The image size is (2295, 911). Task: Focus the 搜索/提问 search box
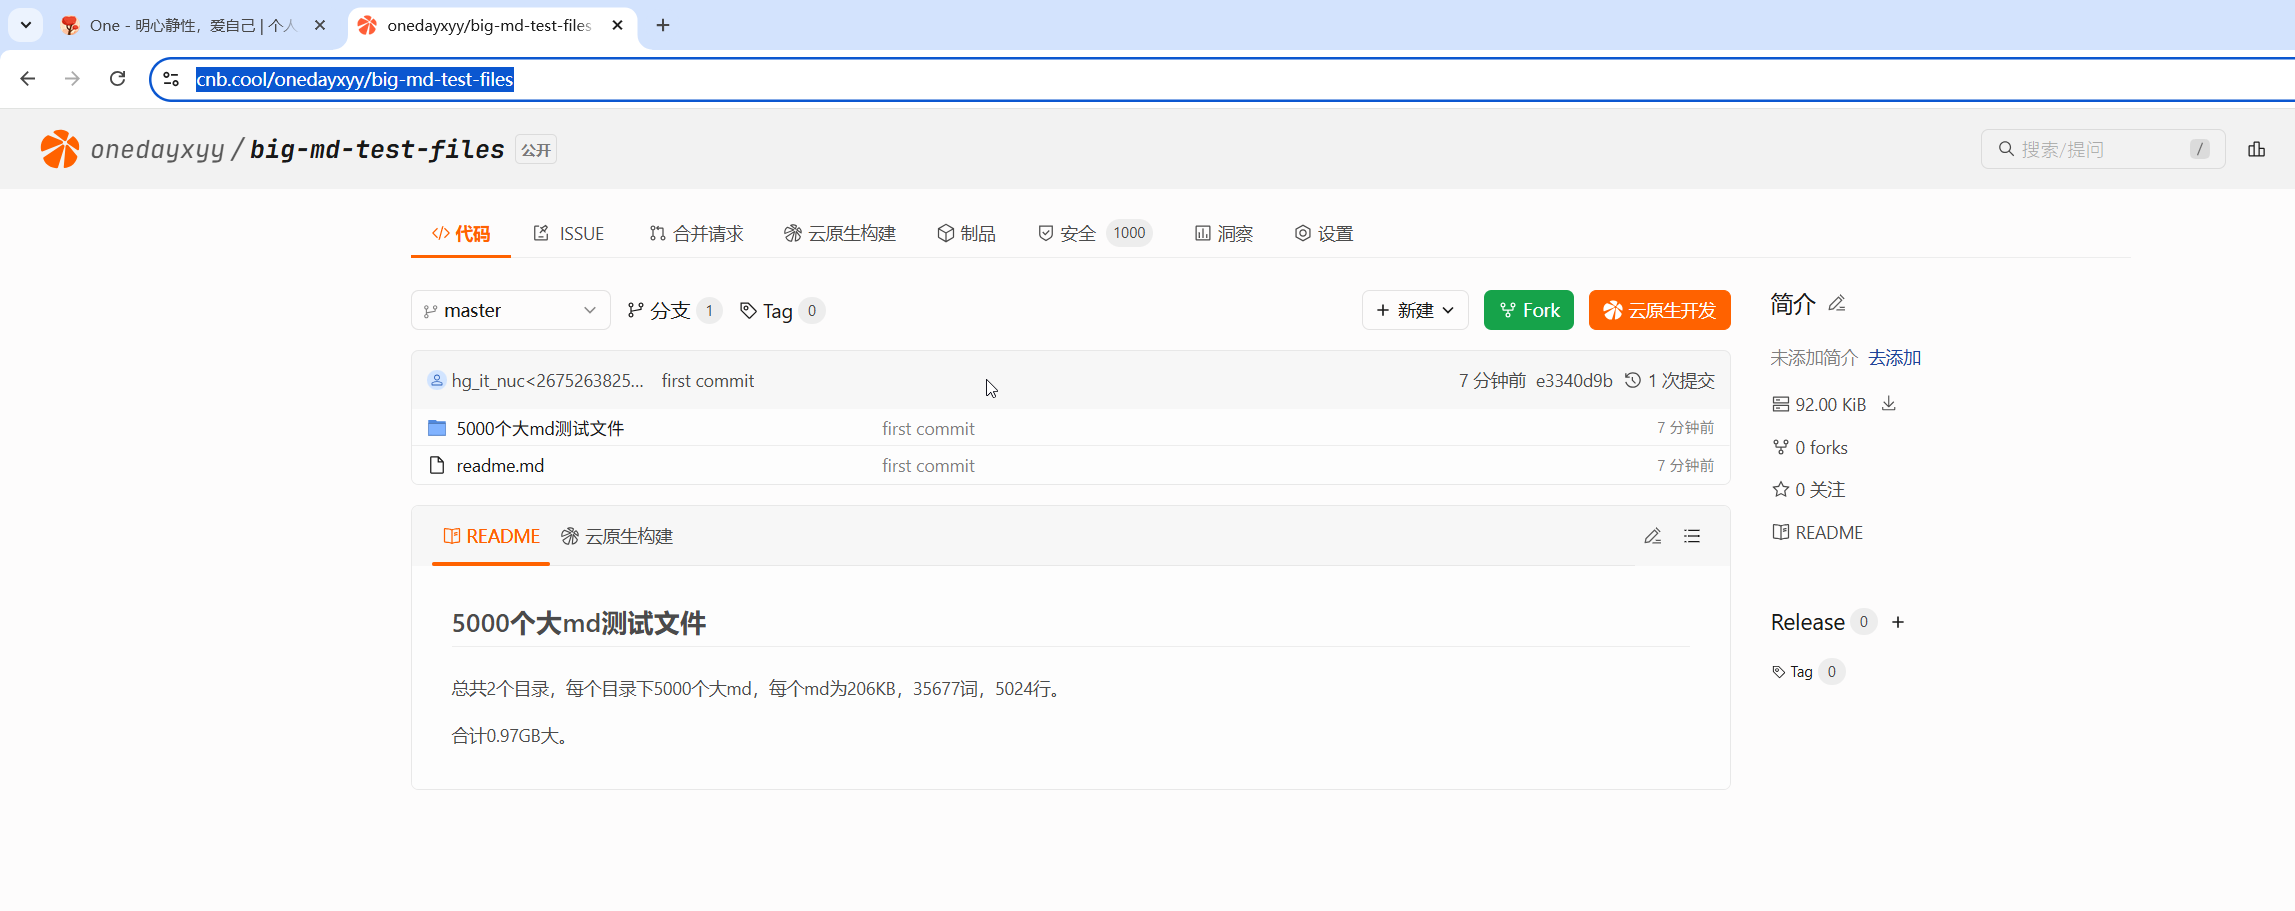[x=2100, y=149]
